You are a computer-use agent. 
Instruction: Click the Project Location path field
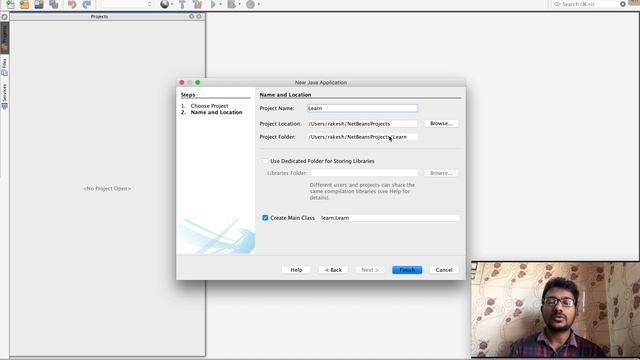click(x=362, y=124)
